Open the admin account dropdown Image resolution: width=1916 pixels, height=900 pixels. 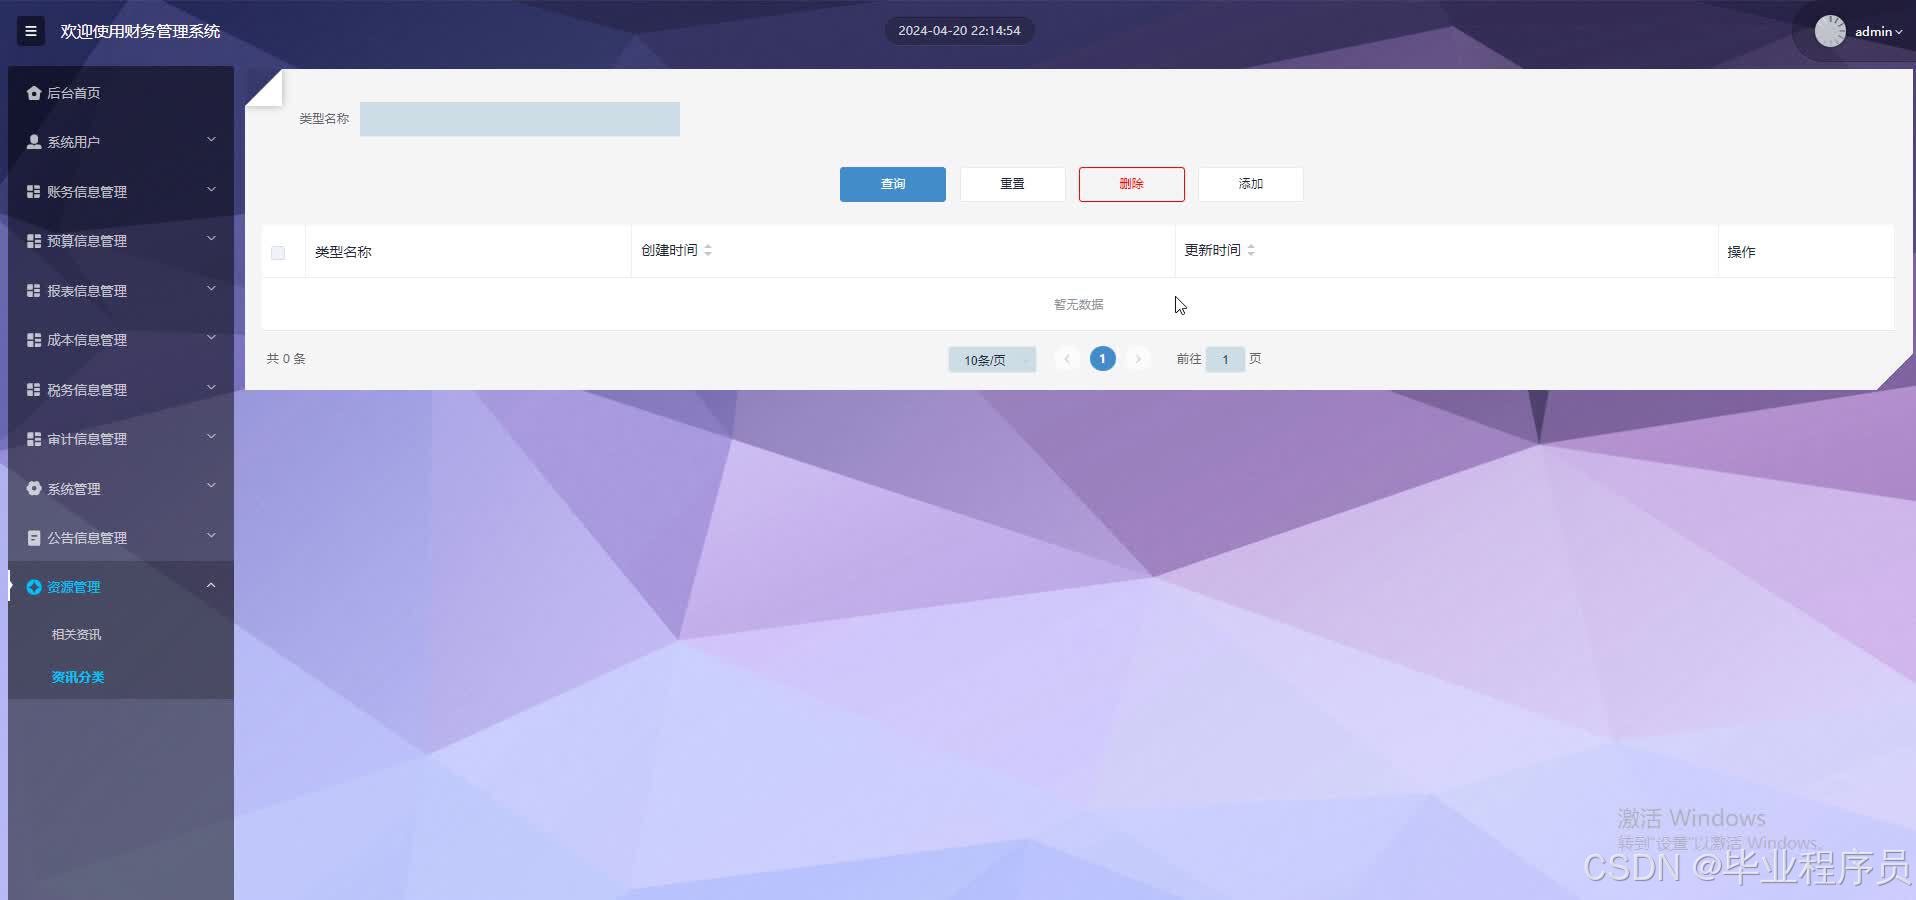pyautogui.click(x=1873, y=31)
